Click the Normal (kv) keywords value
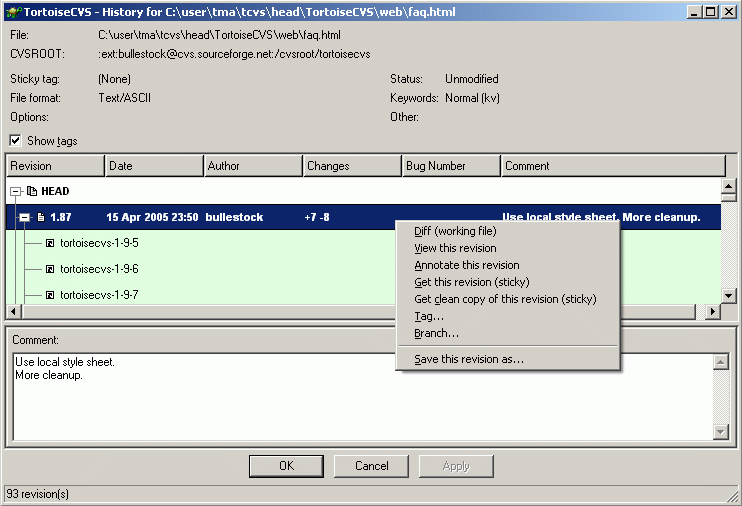742x506 pixels. click(x=472, y=98)
